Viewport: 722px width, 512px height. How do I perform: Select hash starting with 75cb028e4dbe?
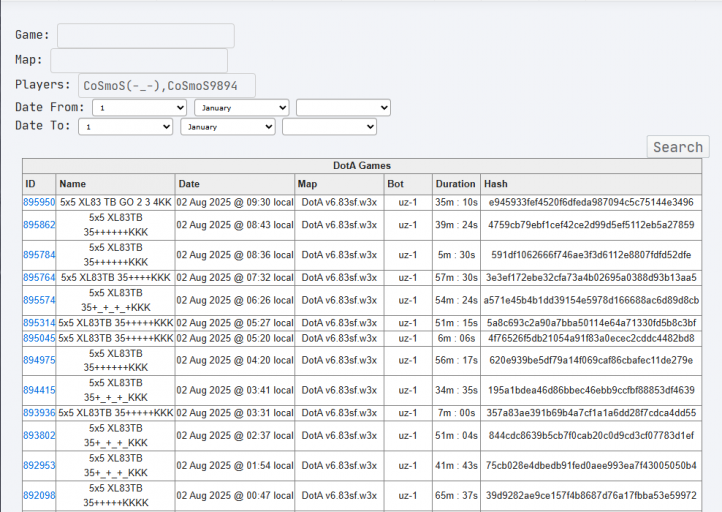click(x=591, y=465)
